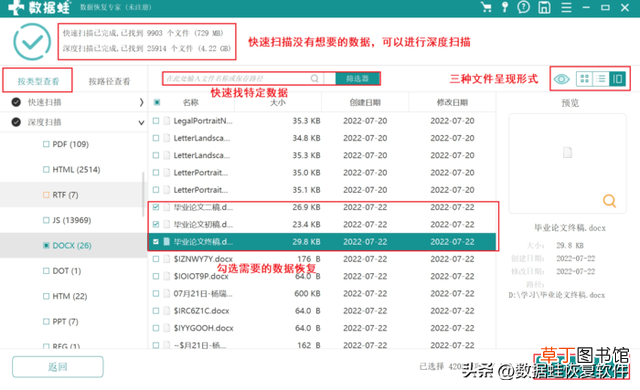Toggle select-all checkbox in header

[x=157, y=102]
